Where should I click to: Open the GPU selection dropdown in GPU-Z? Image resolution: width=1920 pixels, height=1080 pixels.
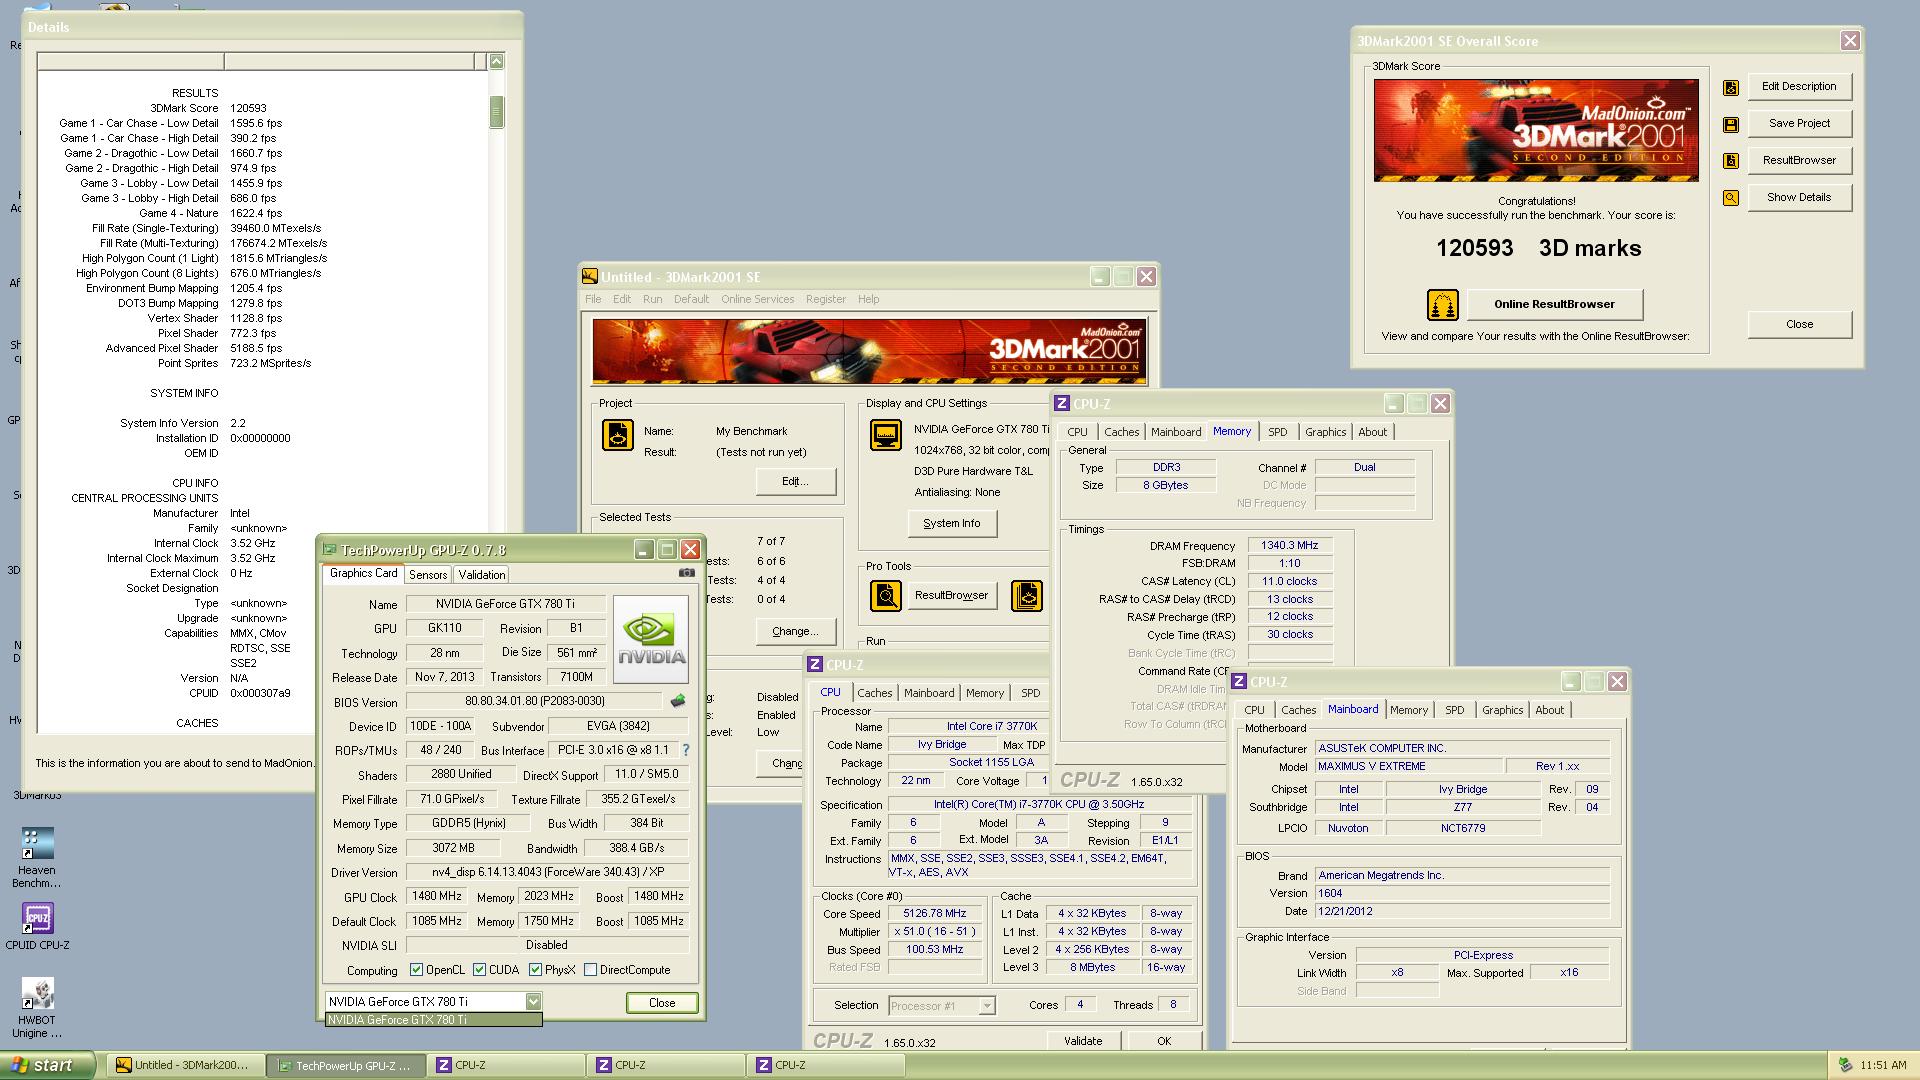tap(533, 1002)
